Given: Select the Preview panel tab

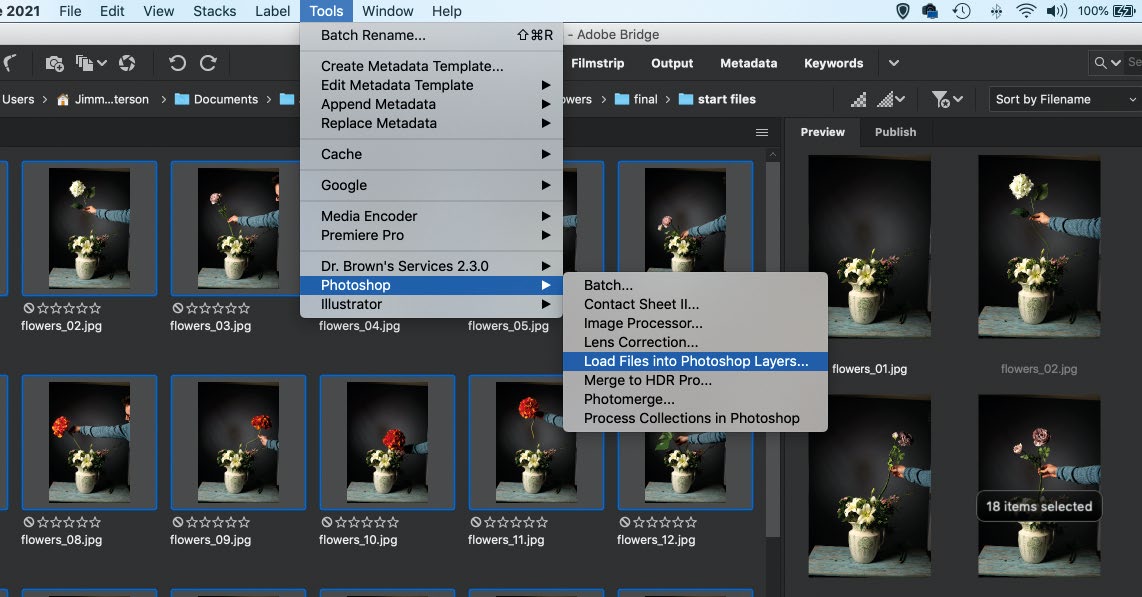Looking at the screenshot, I should 822,132.
